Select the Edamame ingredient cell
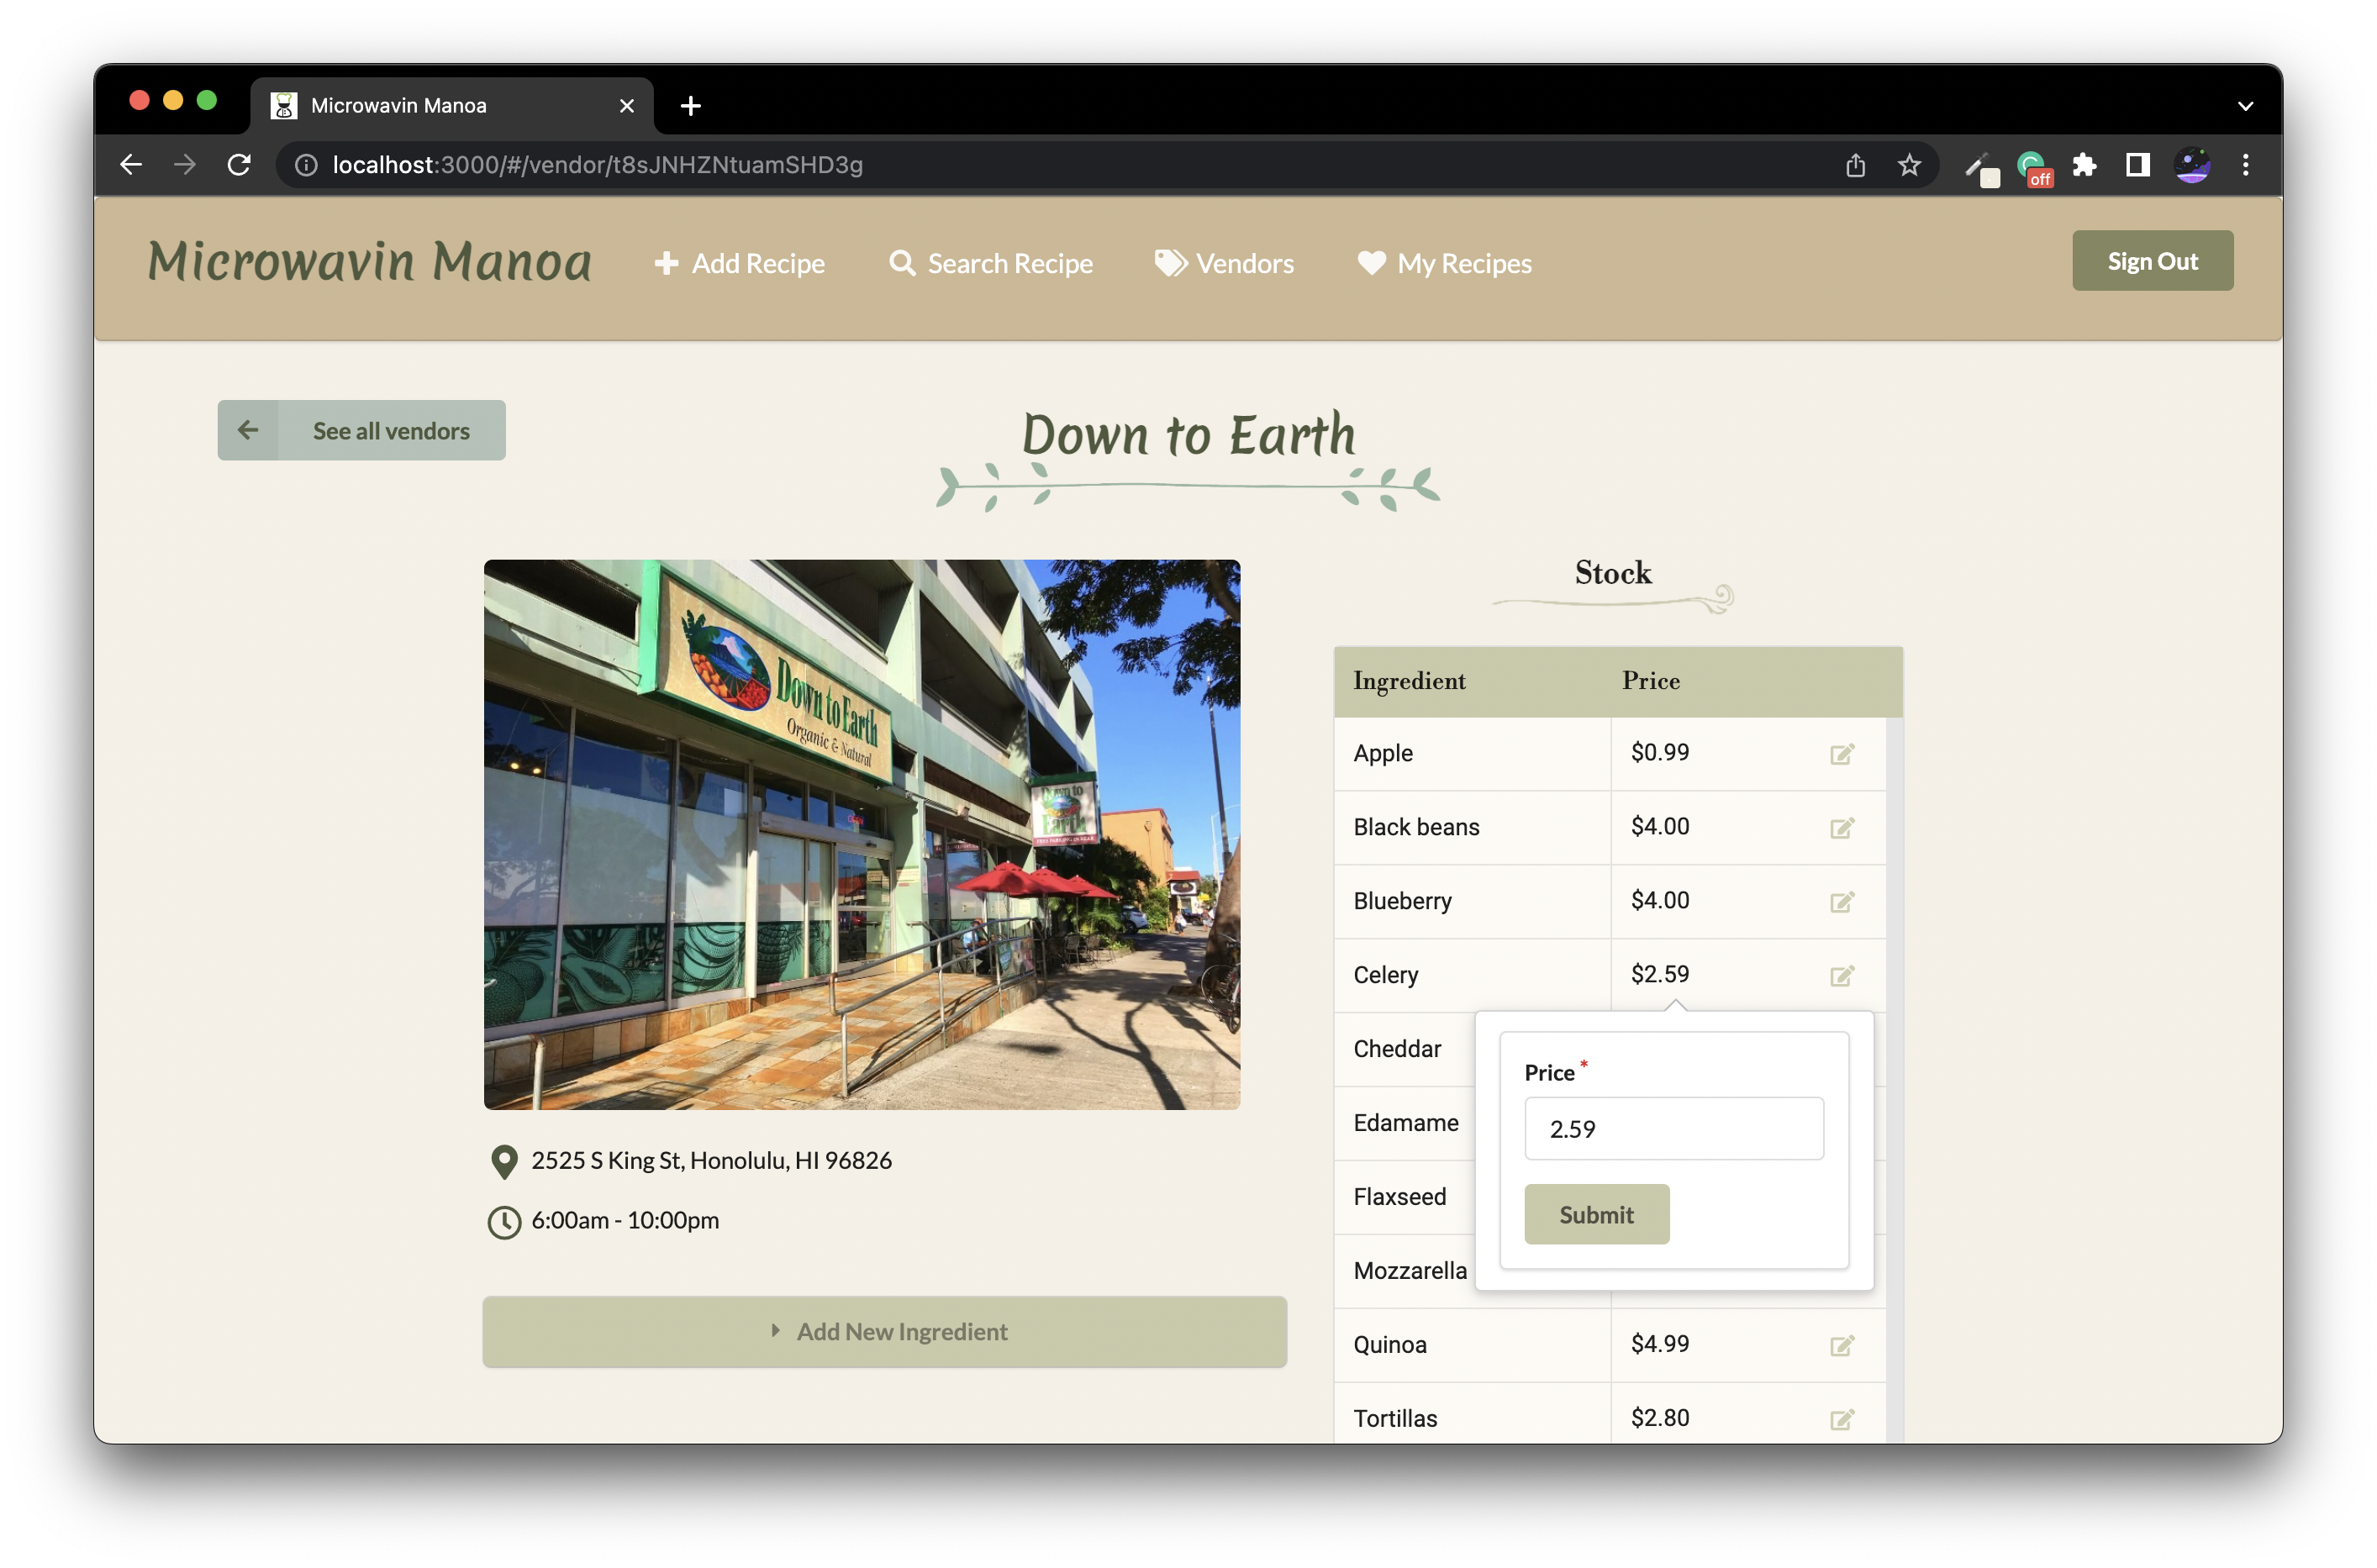 point(1405,1124)
